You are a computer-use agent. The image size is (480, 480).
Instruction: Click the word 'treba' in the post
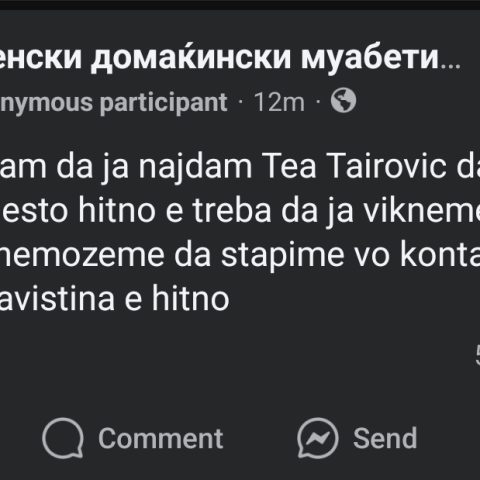click(232, 211)
